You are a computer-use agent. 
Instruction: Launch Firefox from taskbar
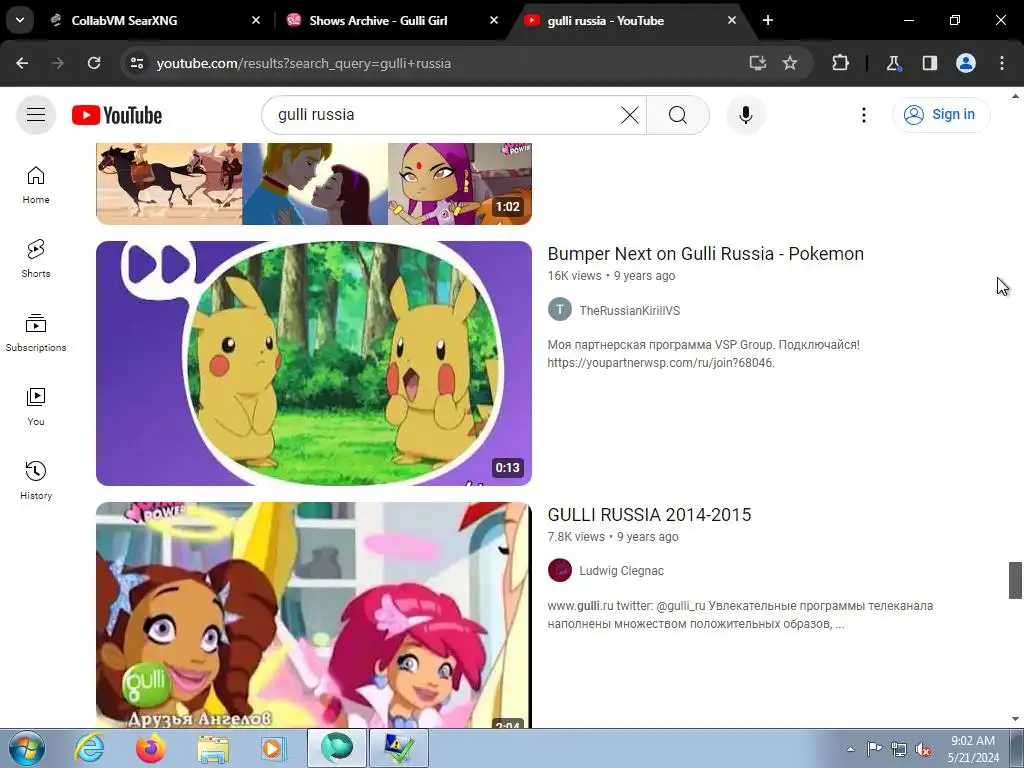[150, 748]
